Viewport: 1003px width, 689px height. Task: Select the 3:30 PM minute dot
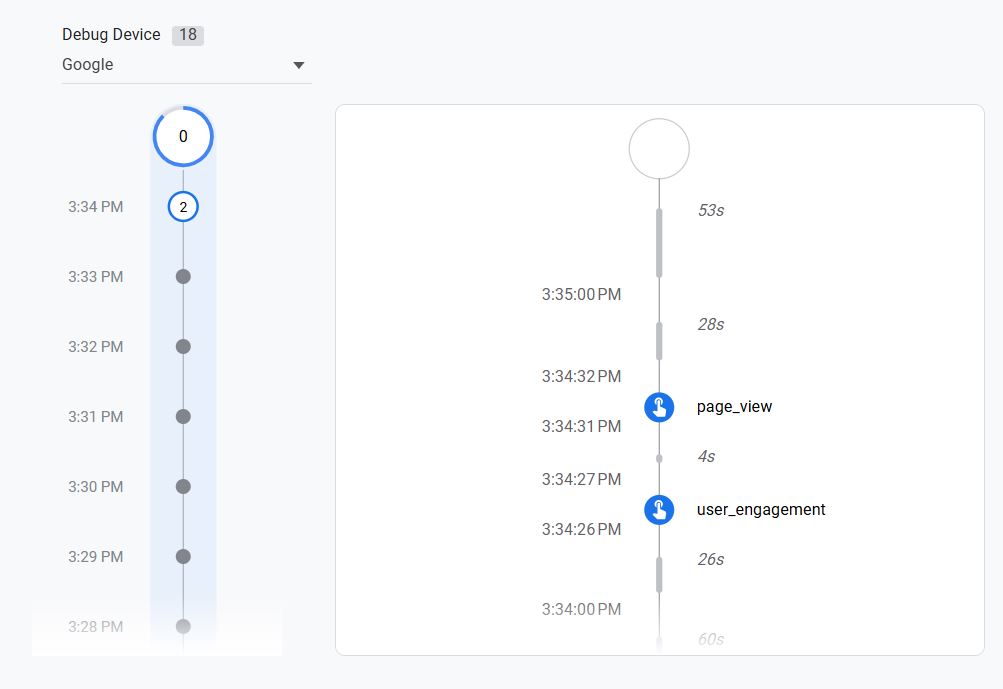[183, 487]
